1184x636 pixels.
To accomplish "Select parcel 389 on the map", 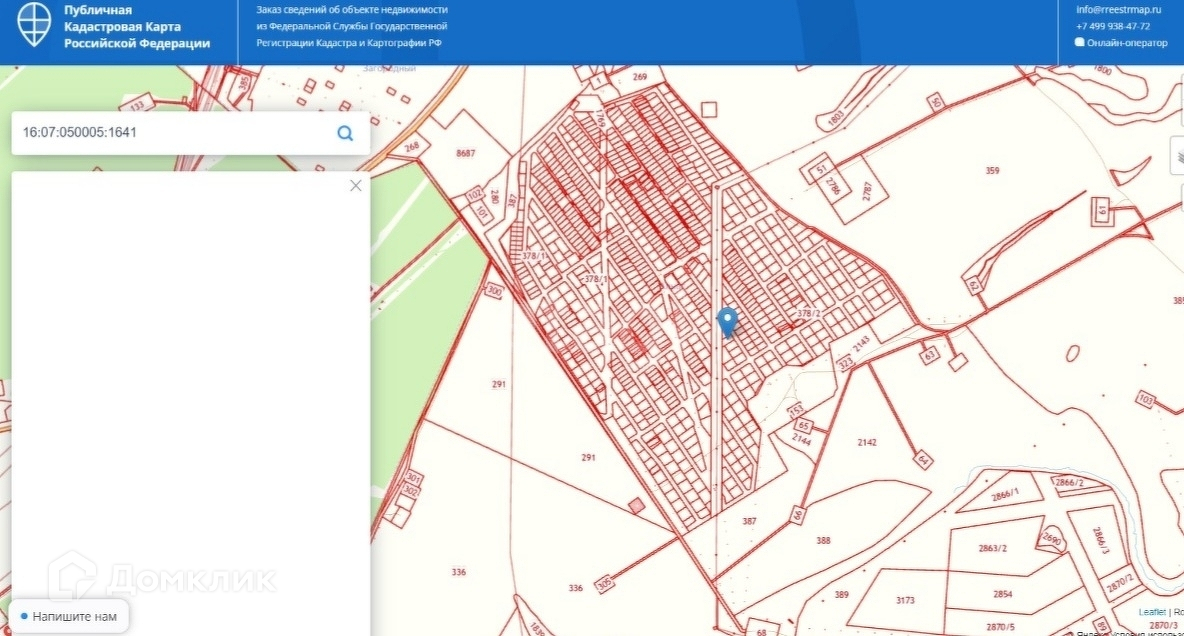I will coord(841,595).
